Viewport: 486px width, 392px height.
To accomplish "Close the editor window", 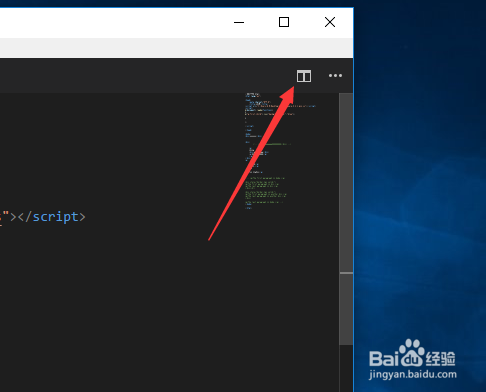I will point(330,22).
